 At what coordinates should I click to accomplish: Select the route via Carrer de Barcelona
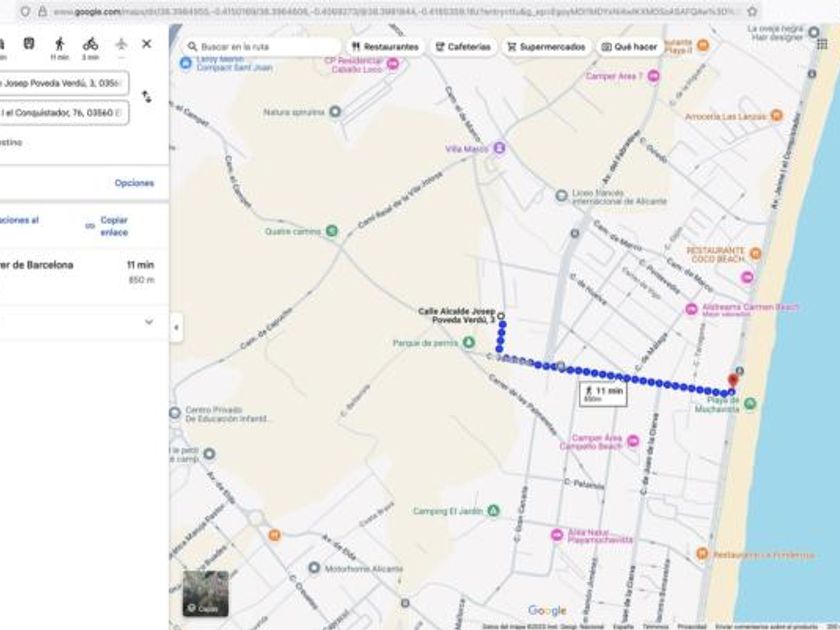78,272
